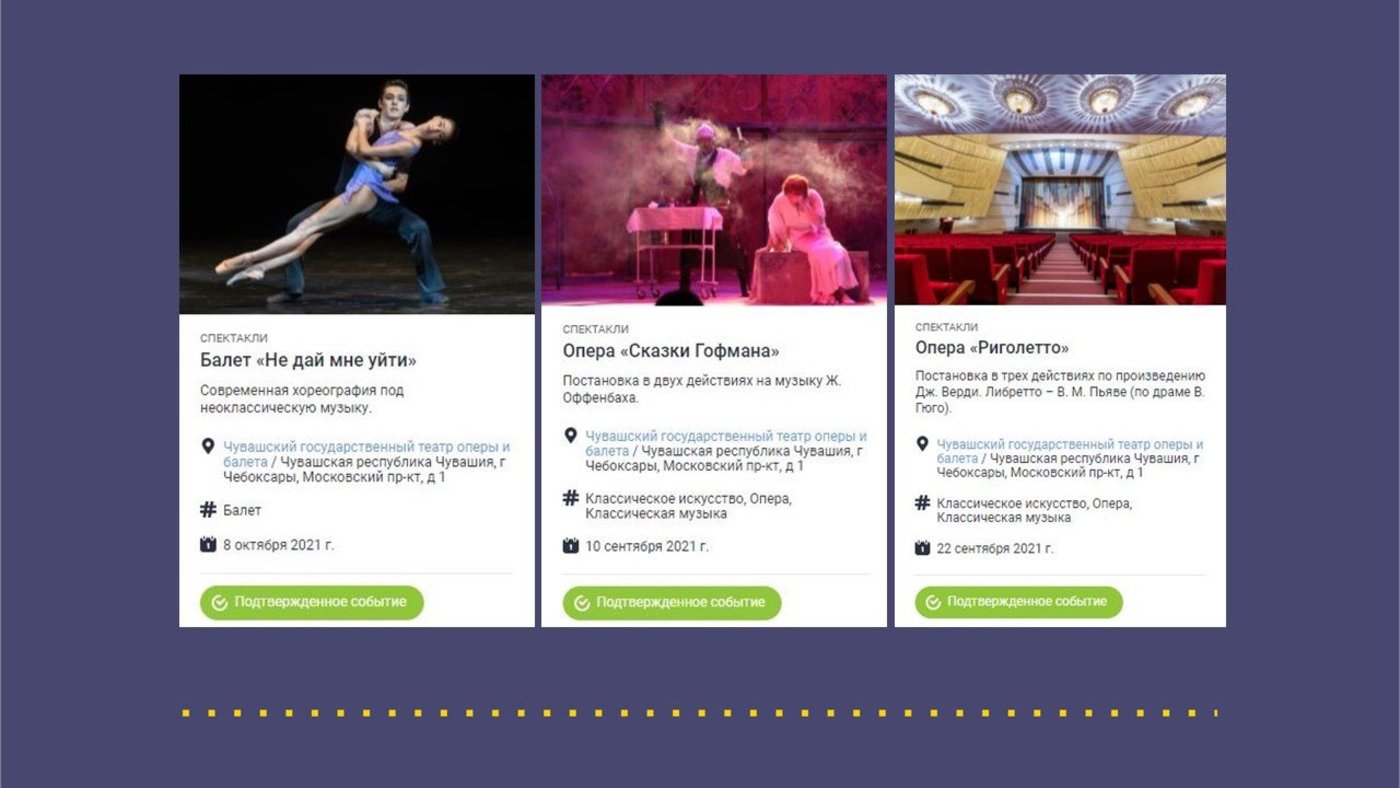Click calendar icon beside 10 сентября 2021
The image size is (1400, 788).
coord(570,546)
